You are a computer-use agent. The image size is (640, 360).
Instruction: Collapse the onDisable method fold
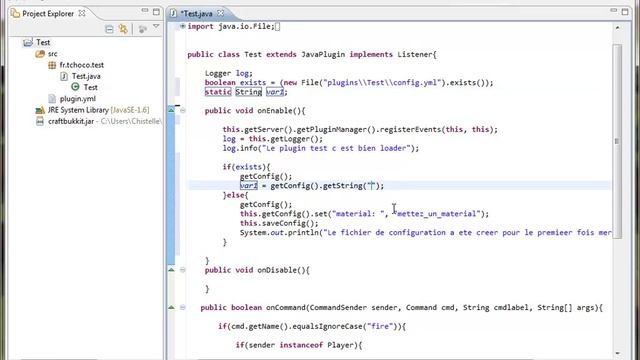coord(183,270)
